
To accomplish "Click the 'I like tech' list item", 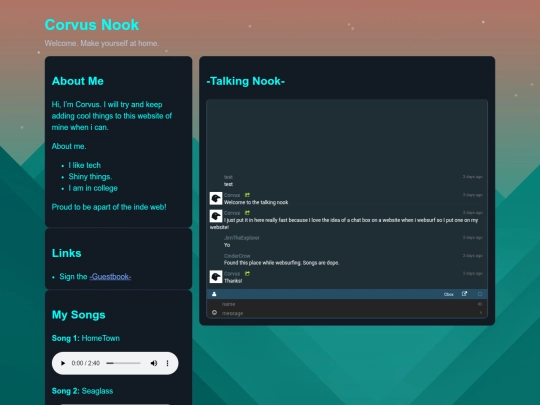I will [x=85, y=165].
